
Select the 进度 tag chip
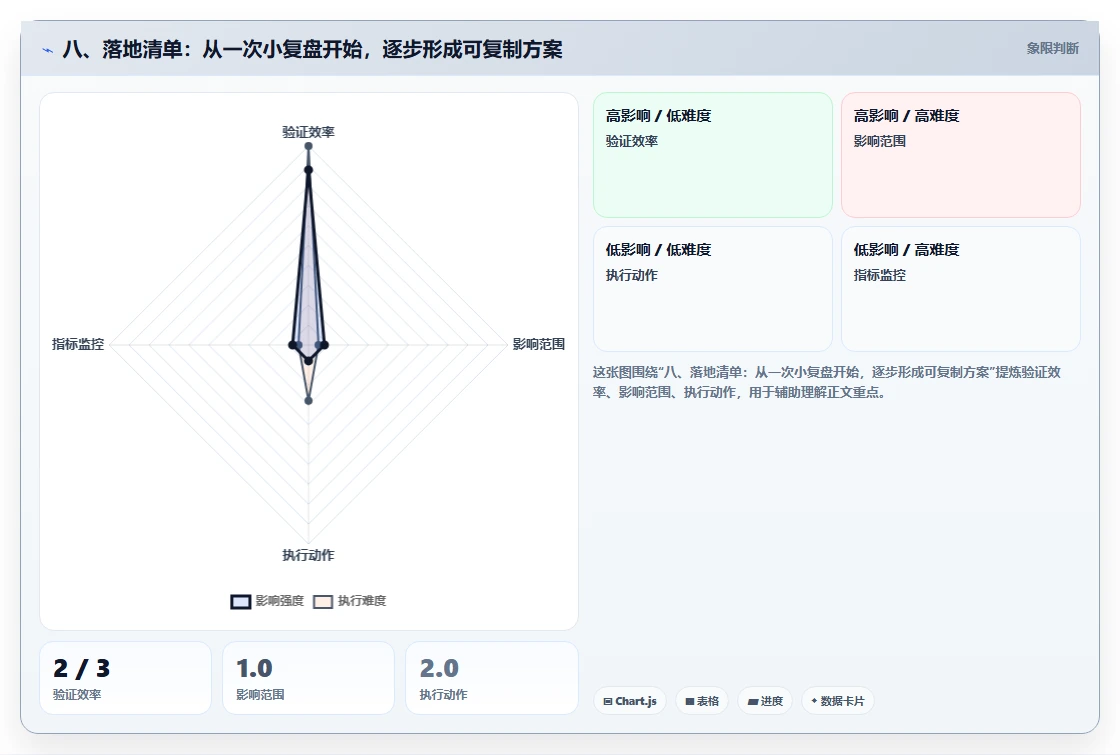(765, 701)
